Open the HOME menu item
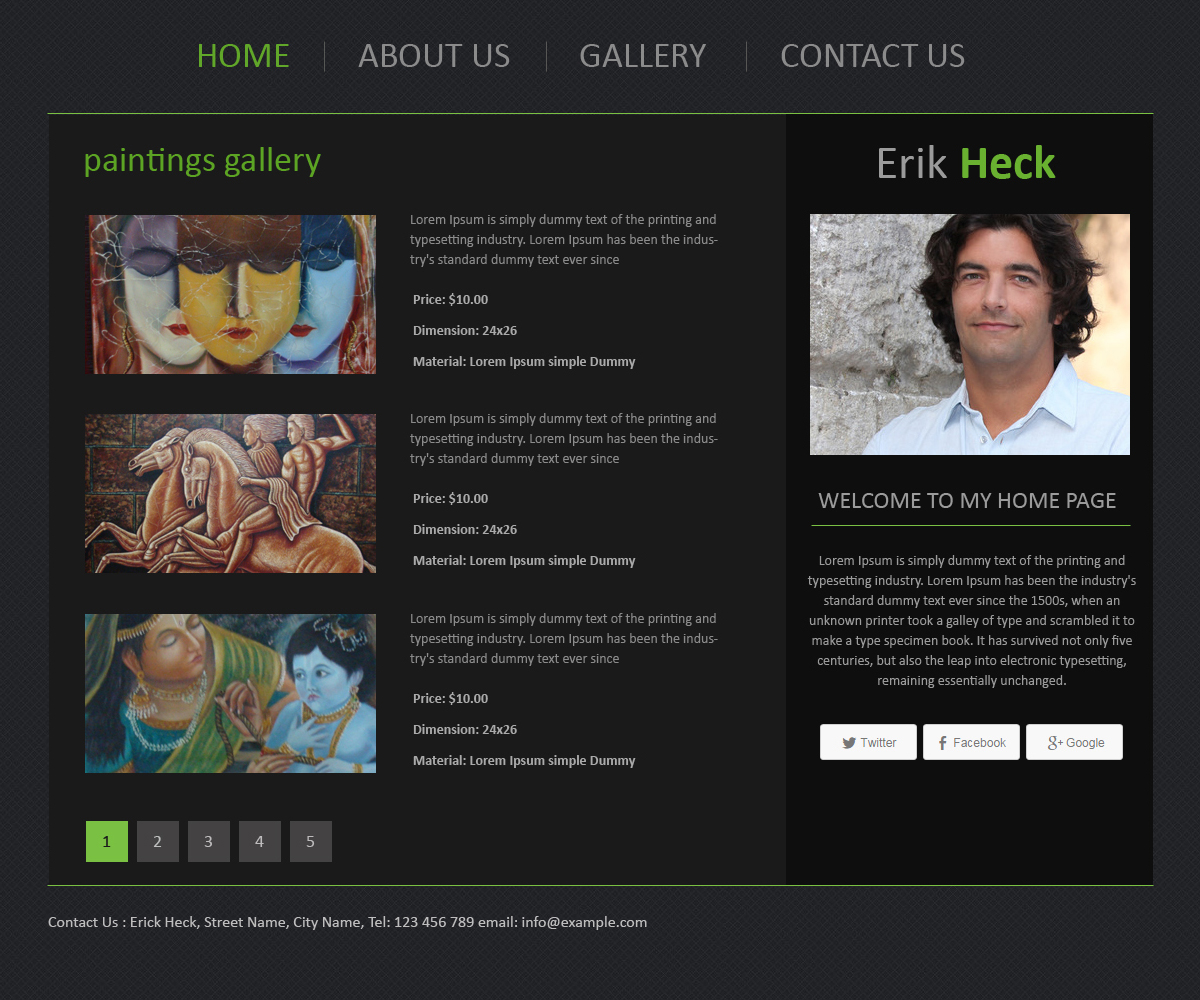This screenshot has height=1000, width=1200. coord(243,56)
